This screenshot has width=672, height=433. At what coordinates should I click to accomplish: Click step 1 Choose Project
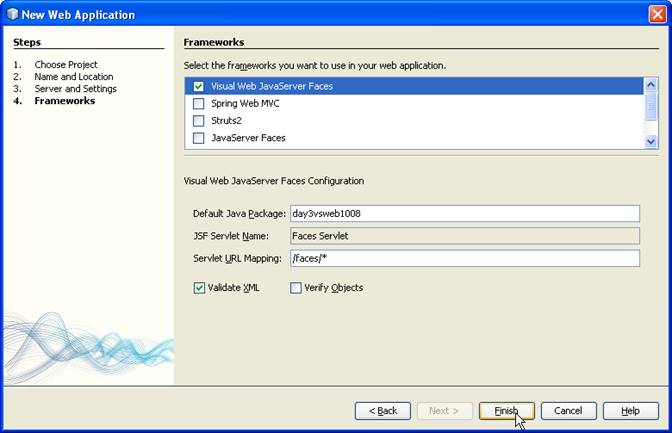tap(66, 64)
